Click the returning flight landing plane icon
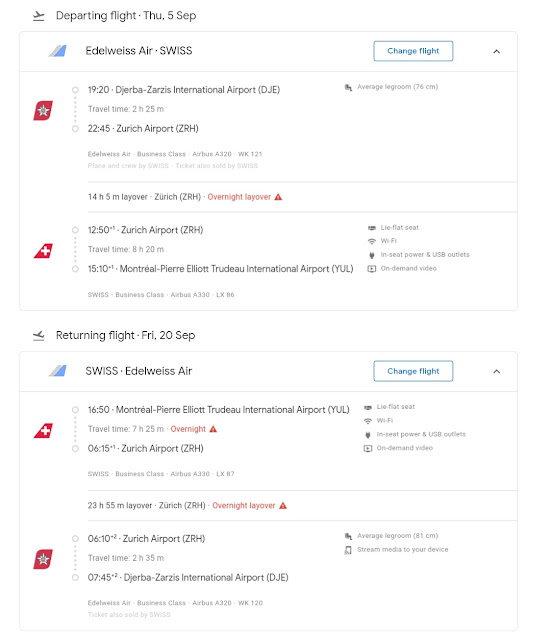Viewport: 551px width, 640px height. point(39,336)
